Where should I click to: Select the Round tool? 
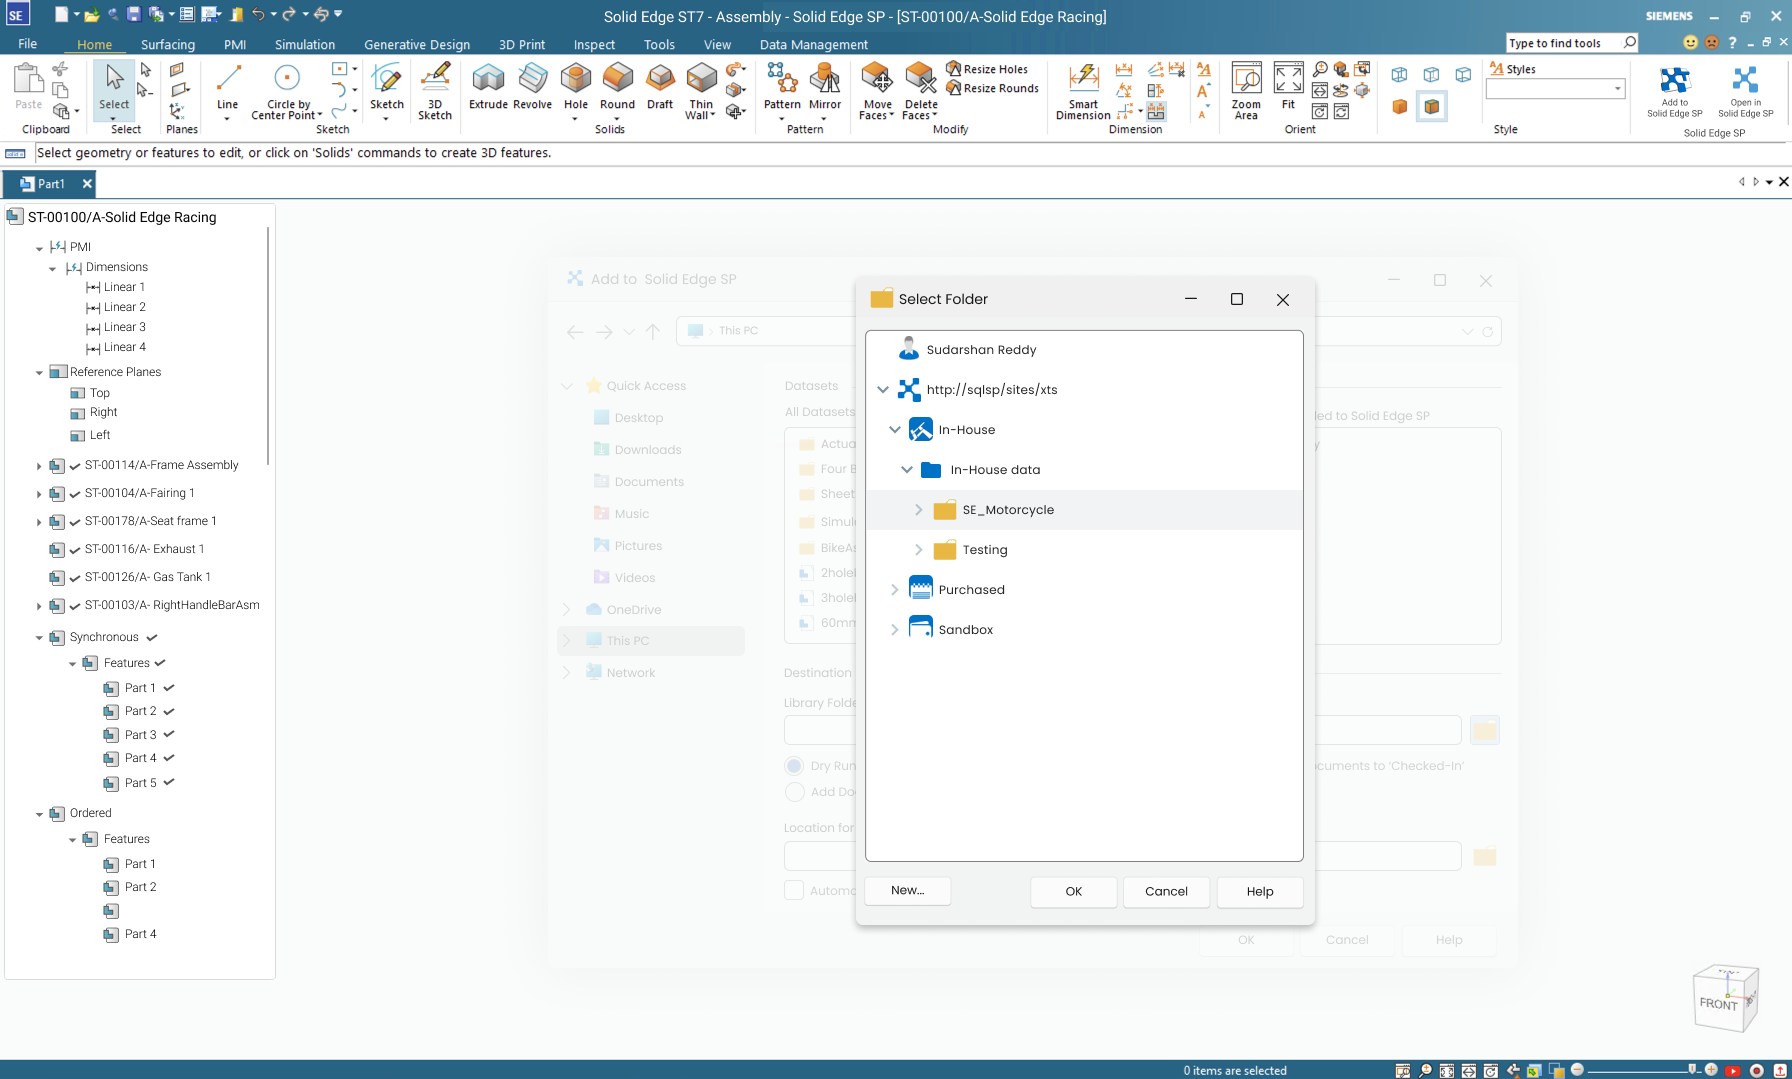pos(617,86)
